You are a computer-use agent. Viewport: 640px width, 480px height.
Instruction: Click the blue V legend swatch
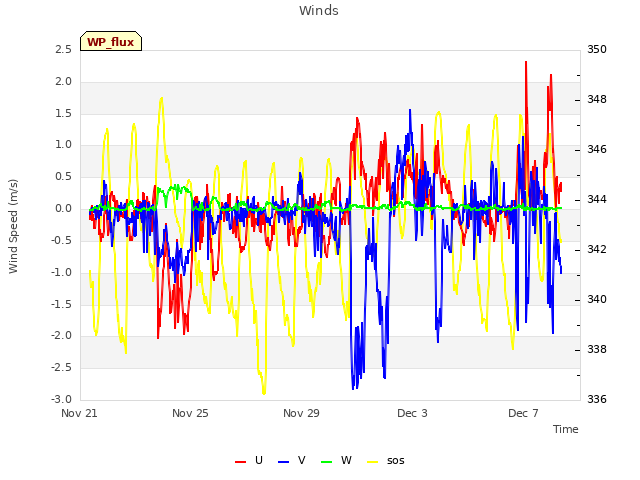pyautogui.click(x=283, y=462)
